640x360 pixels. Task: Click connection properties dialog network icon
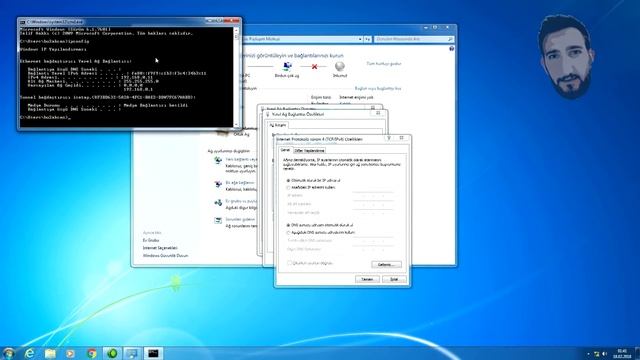click(x=268, y=114)
